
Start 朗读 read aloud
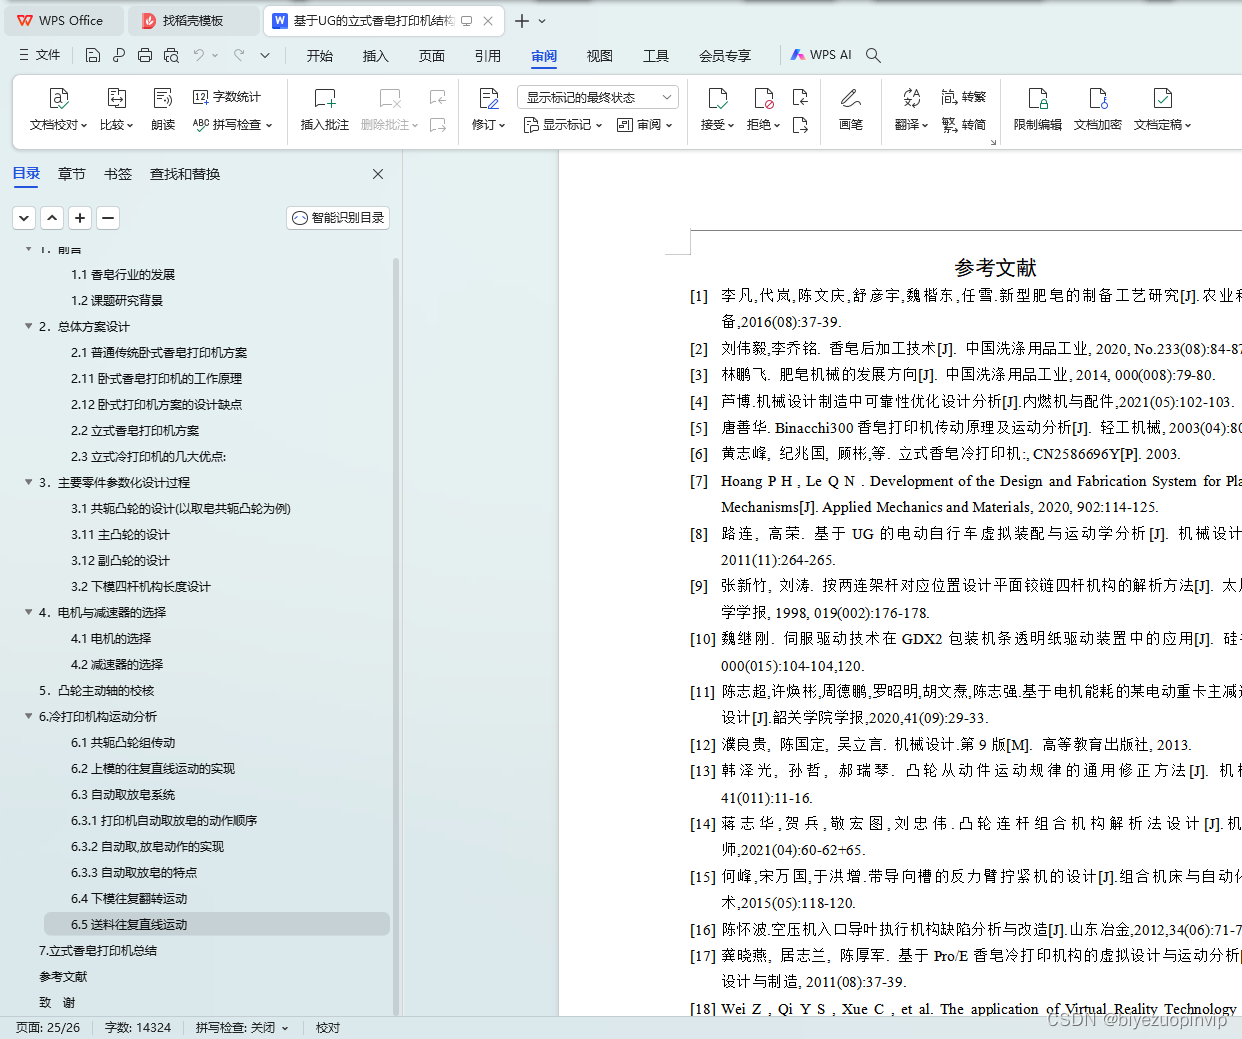[163, 110]
